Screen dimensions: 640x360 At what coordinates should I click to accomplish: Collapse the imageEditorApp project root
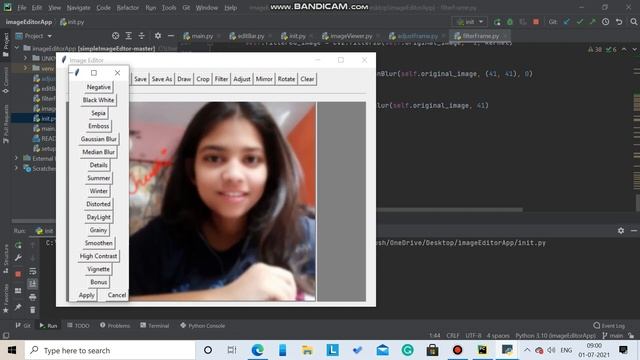[17, 48]
